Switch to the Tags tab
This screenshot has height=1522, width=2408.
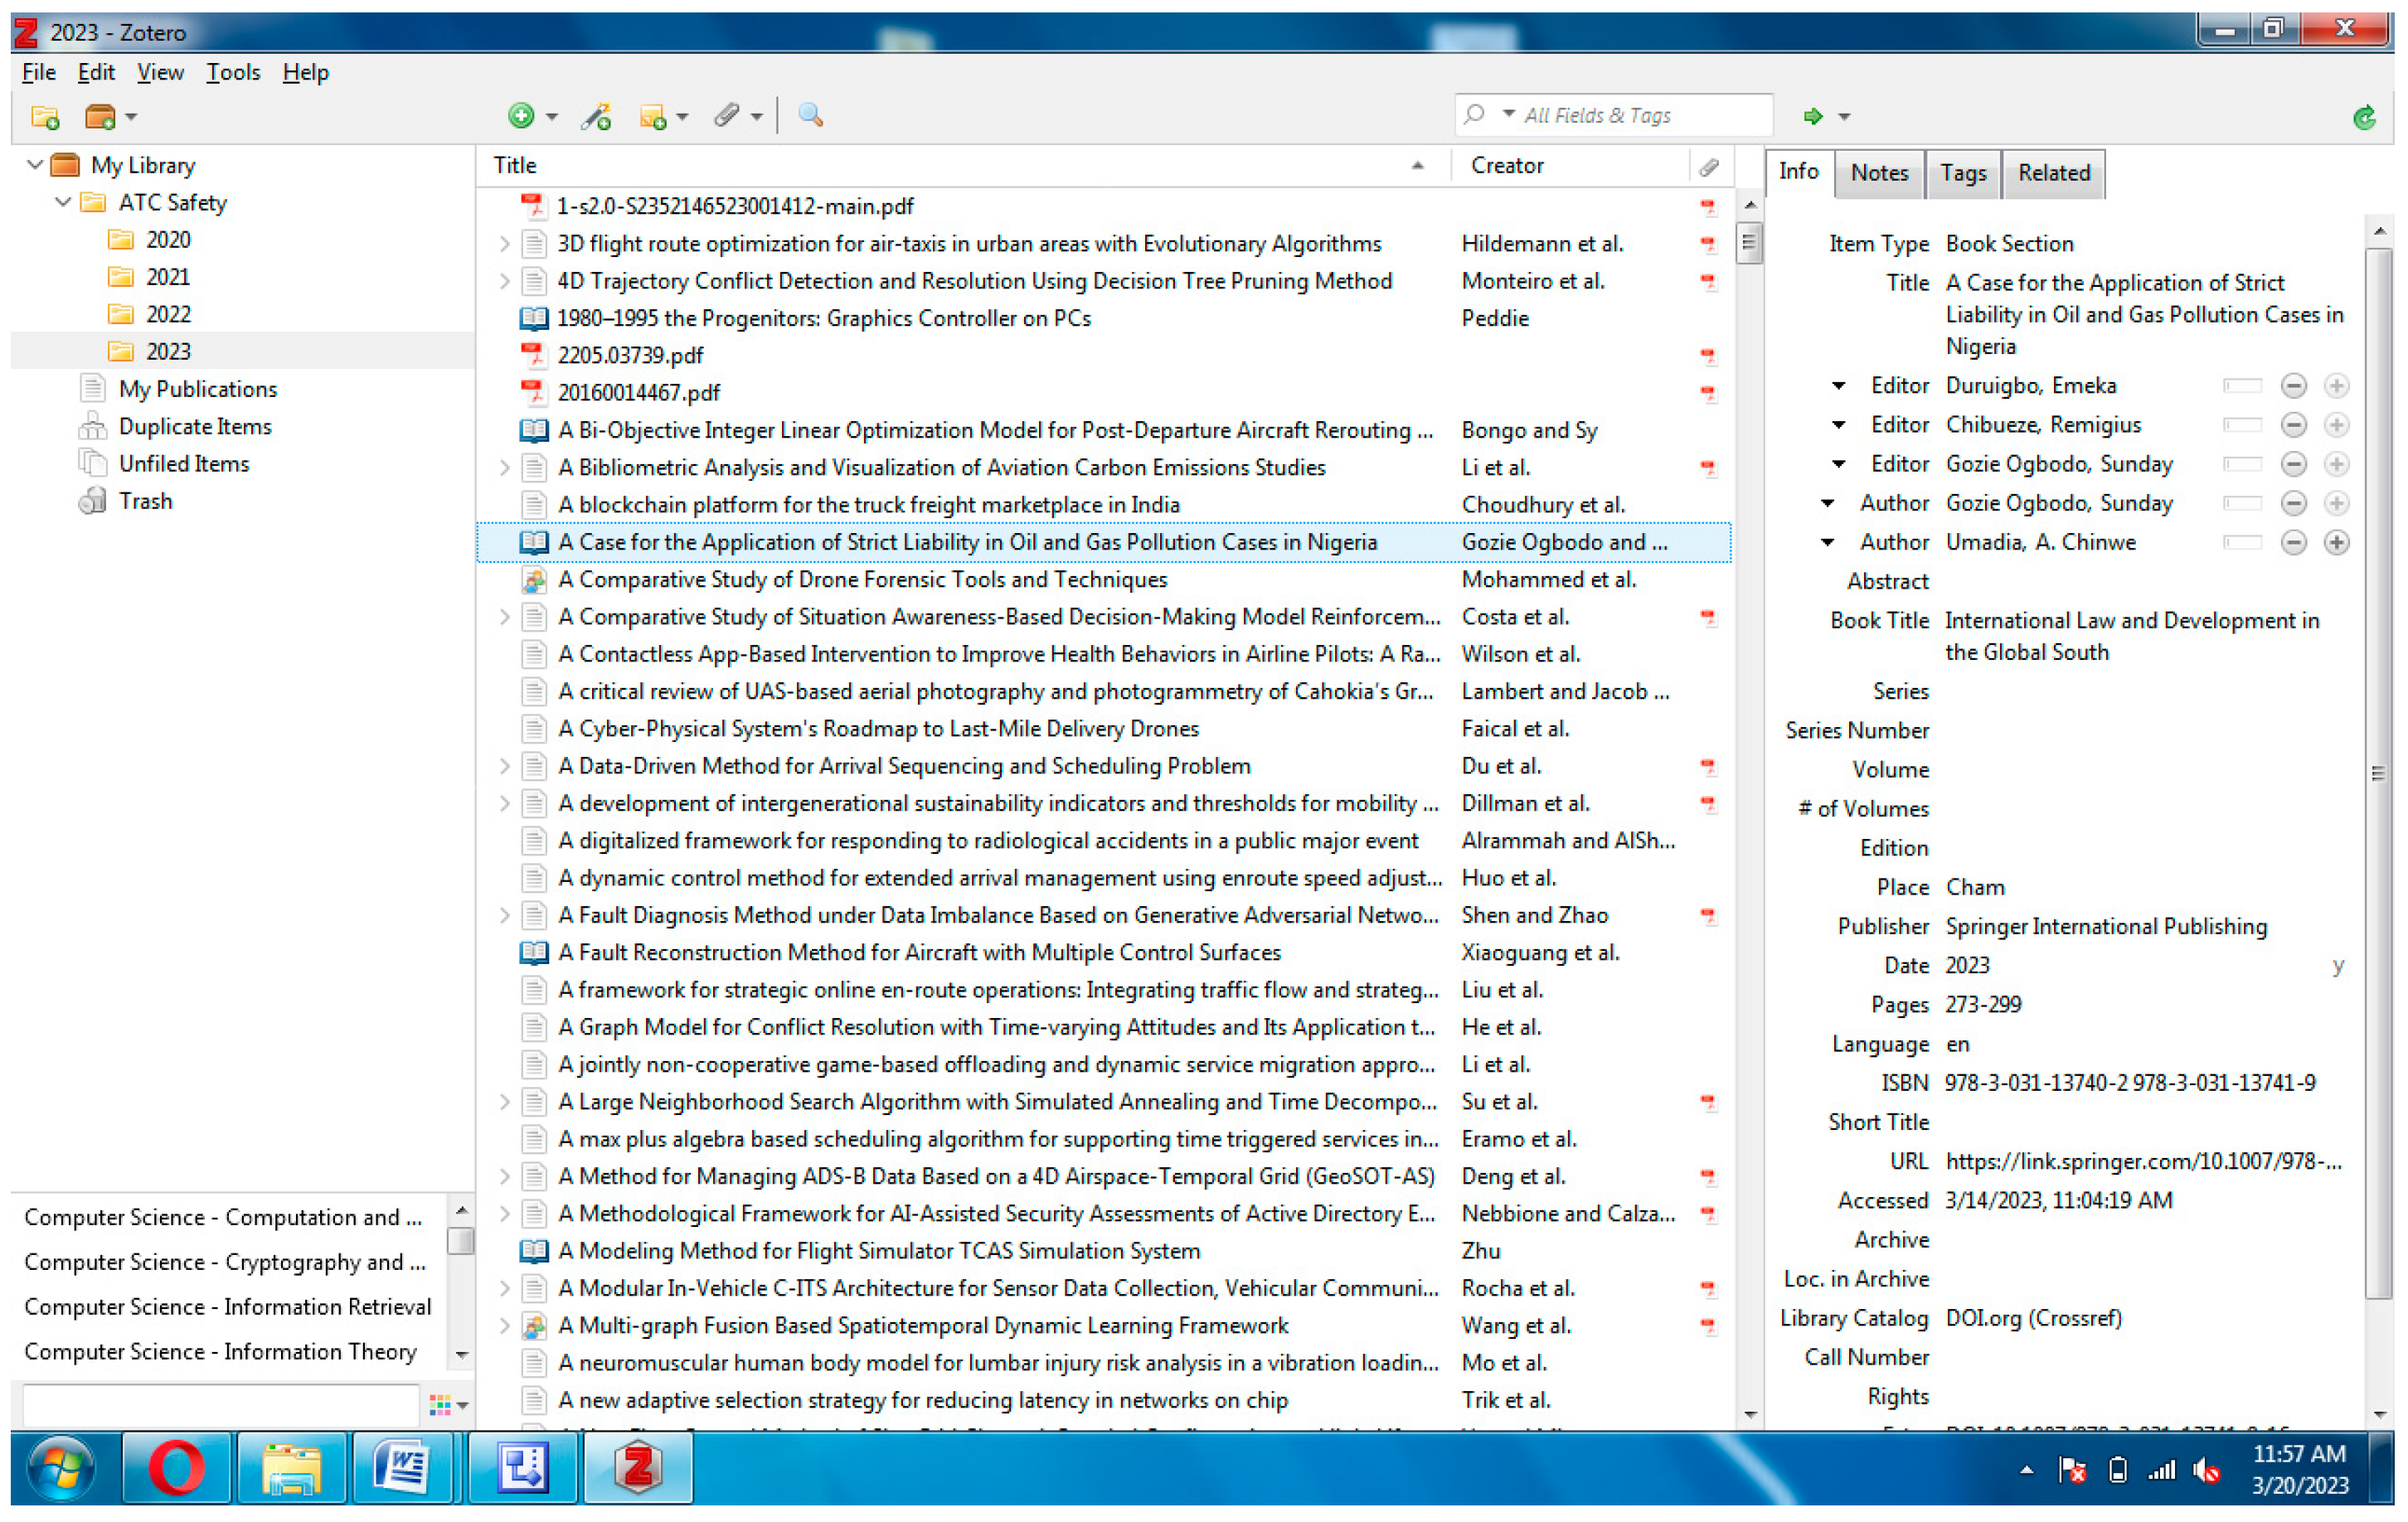1962,172
